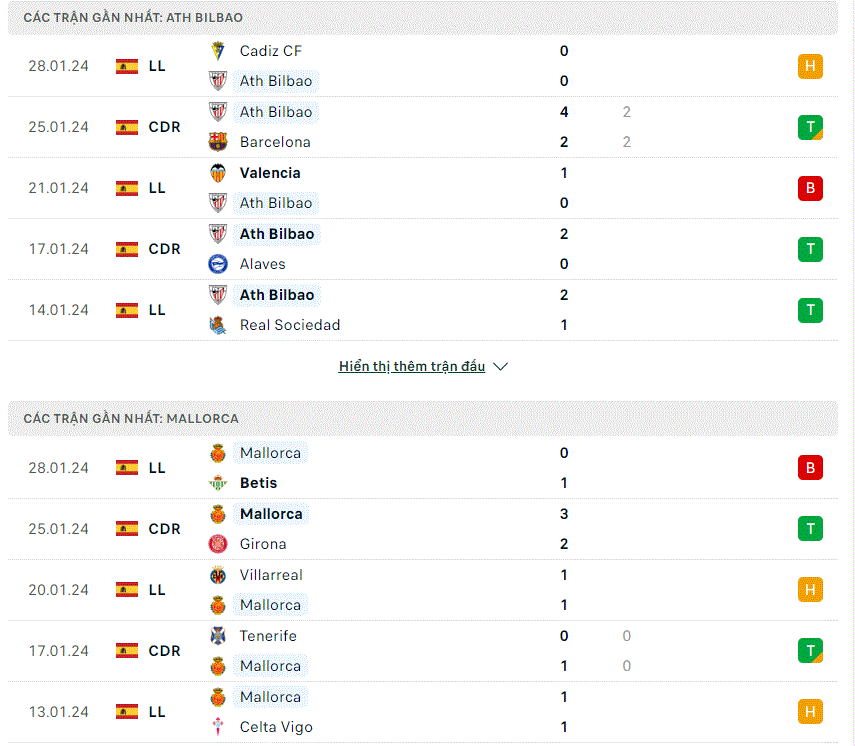The width and height of the screenshot is (855, 746).
Task: Click the red B badge for Valencia match
Action: (x=810, y=188)
